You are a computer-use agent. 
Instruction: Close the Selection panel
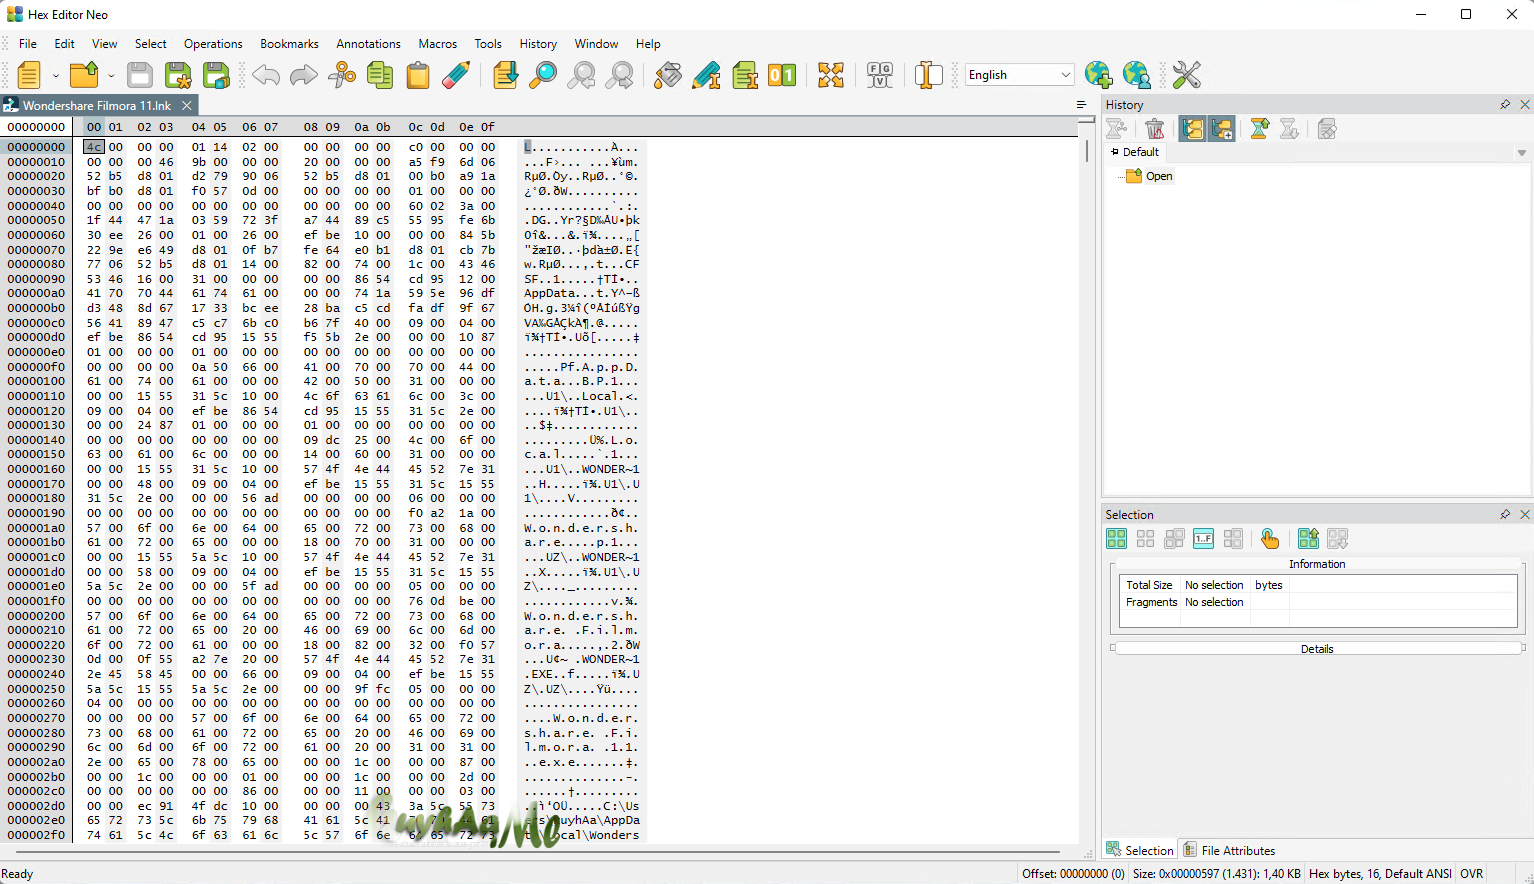pos(1525,515)
